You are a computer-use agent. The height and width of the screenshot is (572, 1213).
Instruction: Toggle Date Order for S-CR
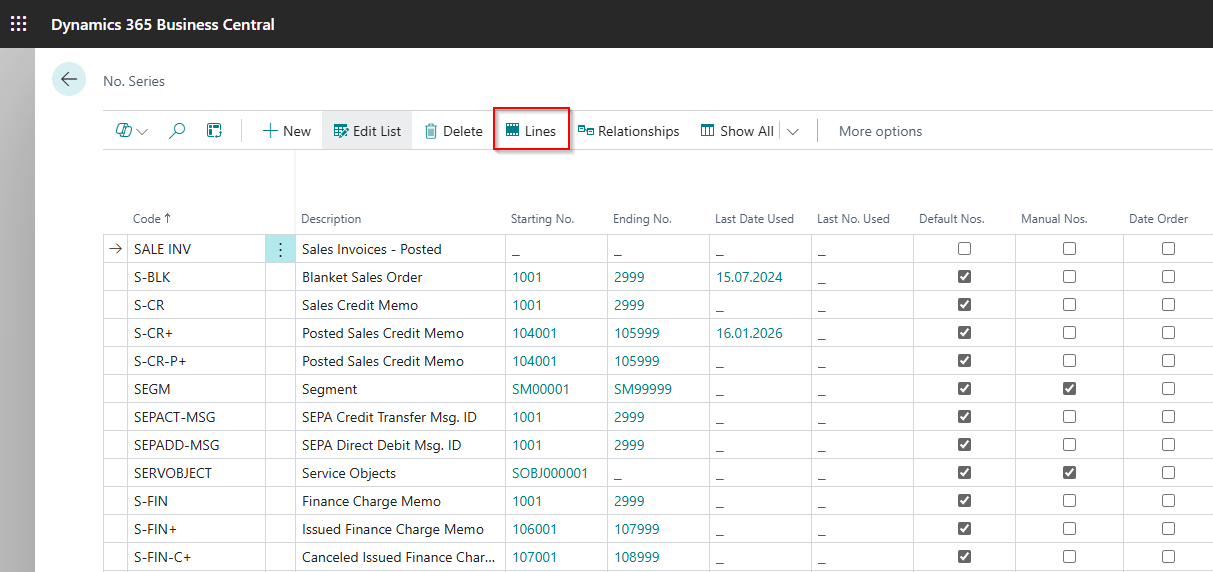(x=1168, y=305)
